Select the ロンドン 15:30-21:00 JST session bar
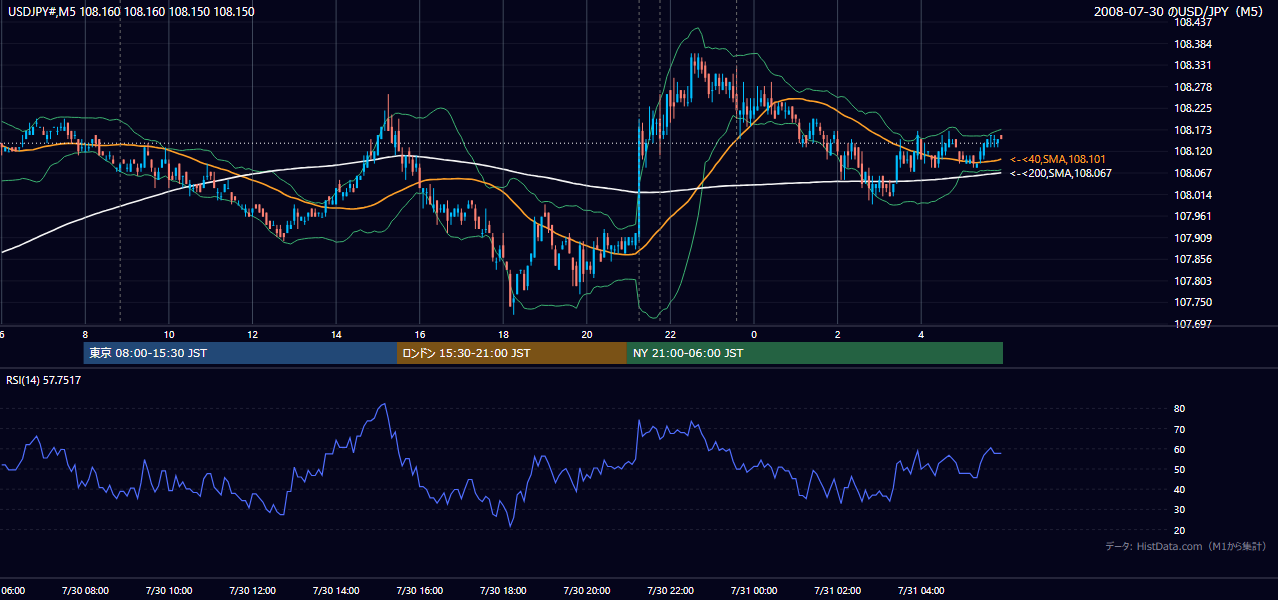1278x600 pixels. 512,353
